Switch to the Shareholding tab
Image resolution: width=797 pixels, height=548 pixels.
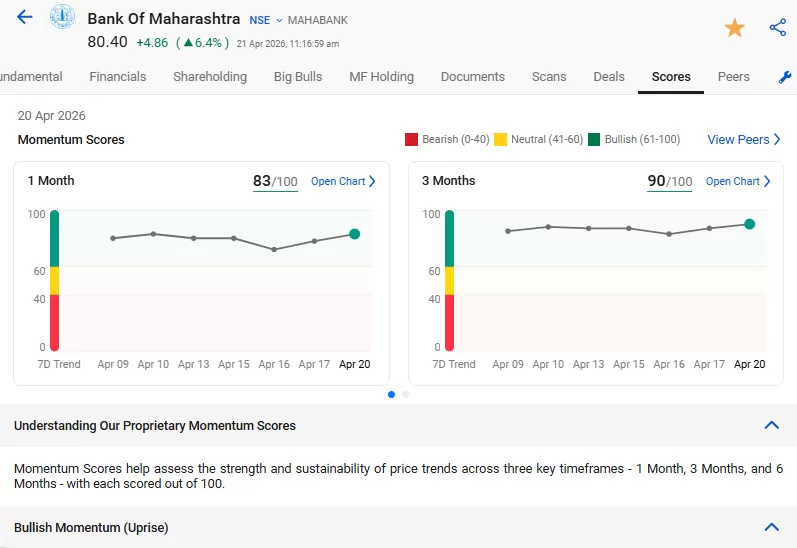(x=210, y=77)
